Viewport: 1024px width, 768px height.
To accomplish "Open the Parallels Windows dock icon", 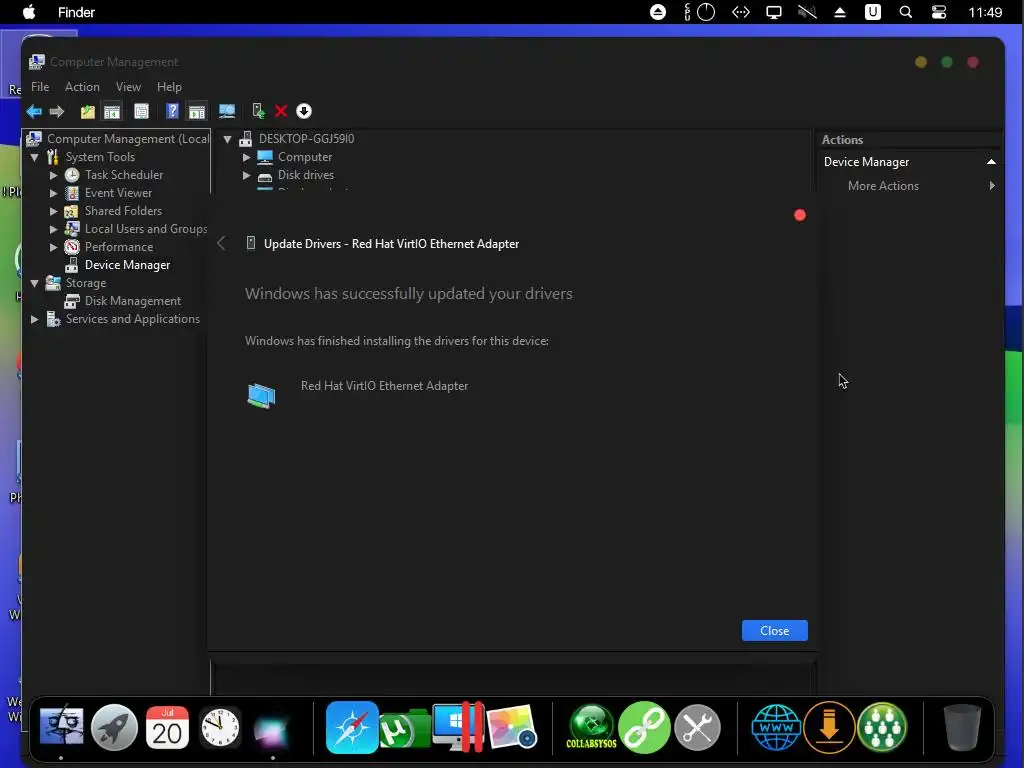I will (458, 727).
